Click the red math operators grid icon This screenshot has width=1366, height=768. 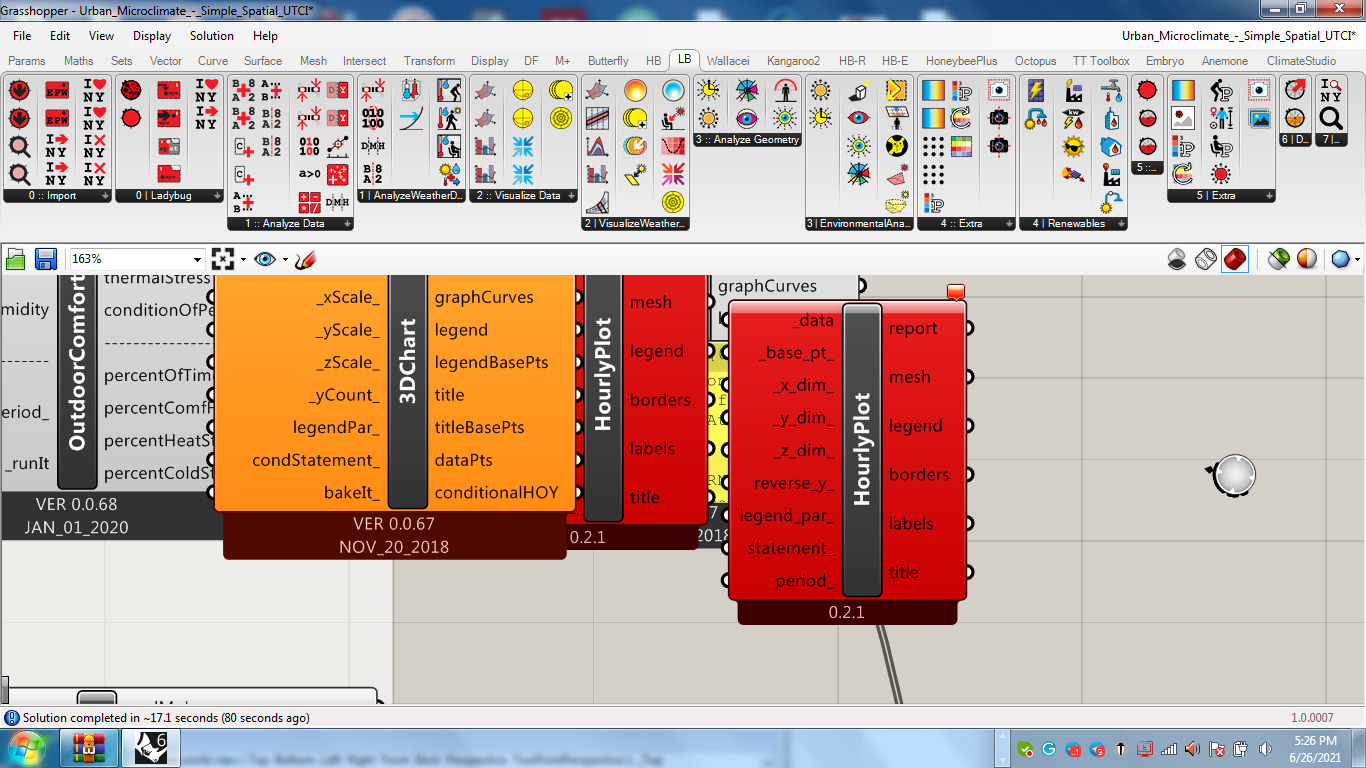pos(310,202)
